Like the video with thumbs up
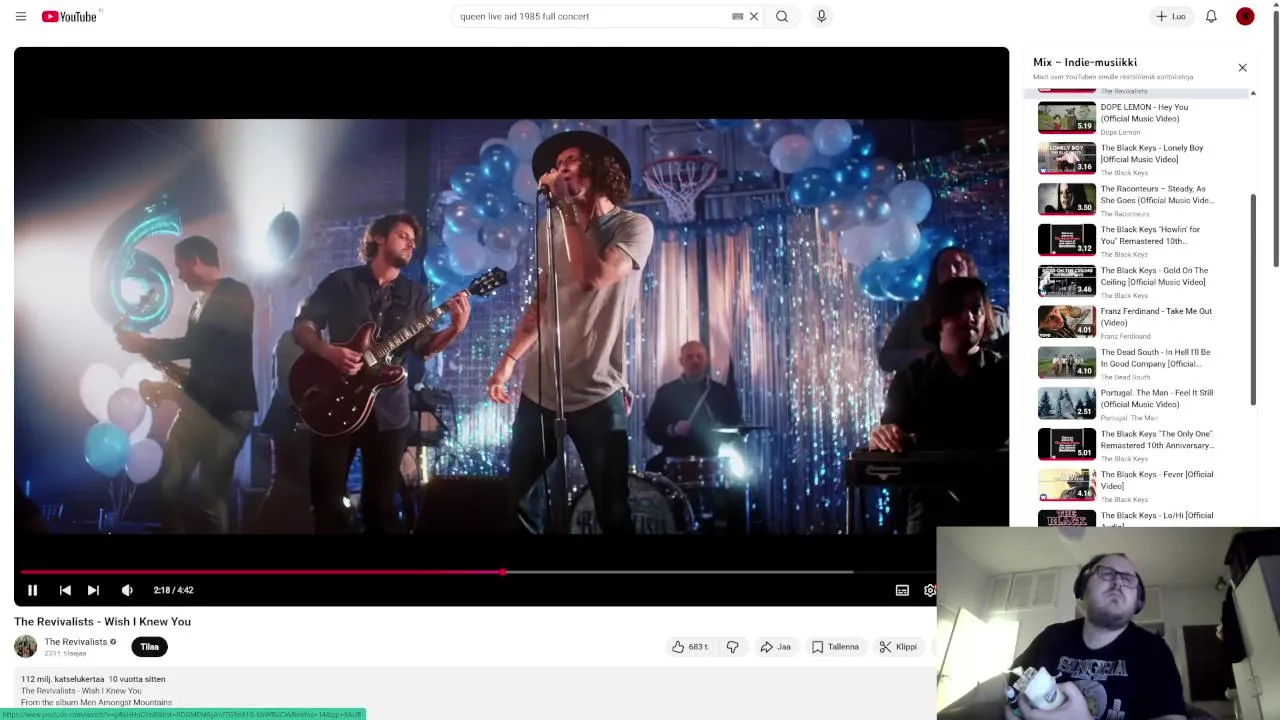1280x720 pixels. pos(690,647)
